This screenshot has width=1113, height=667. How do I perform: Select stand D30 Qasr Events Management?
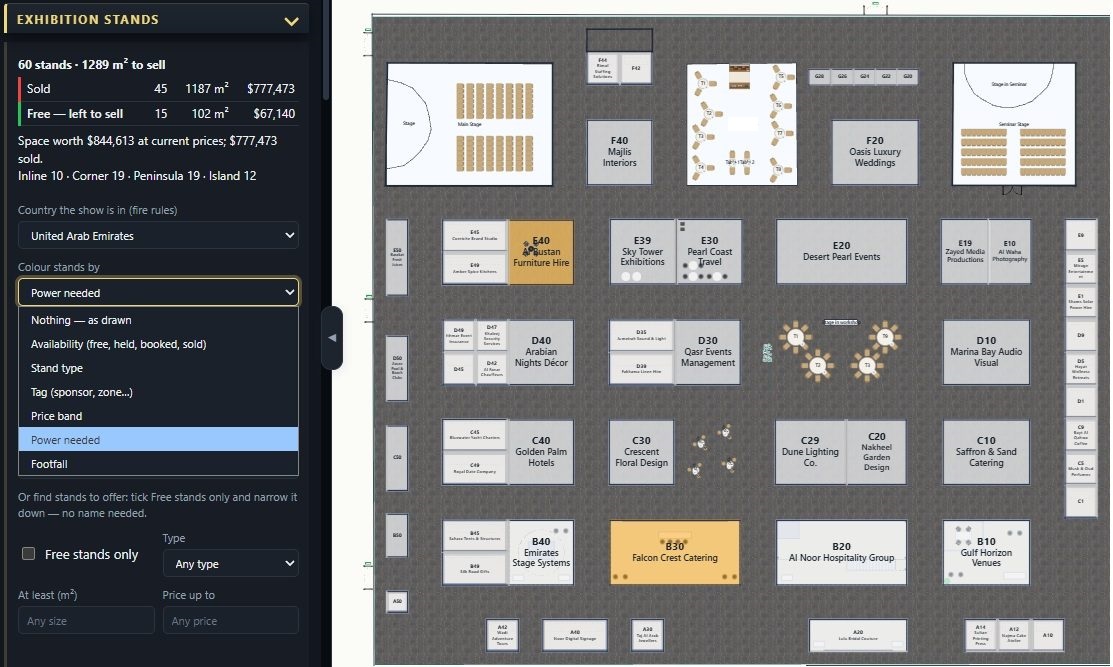point(707,352)
